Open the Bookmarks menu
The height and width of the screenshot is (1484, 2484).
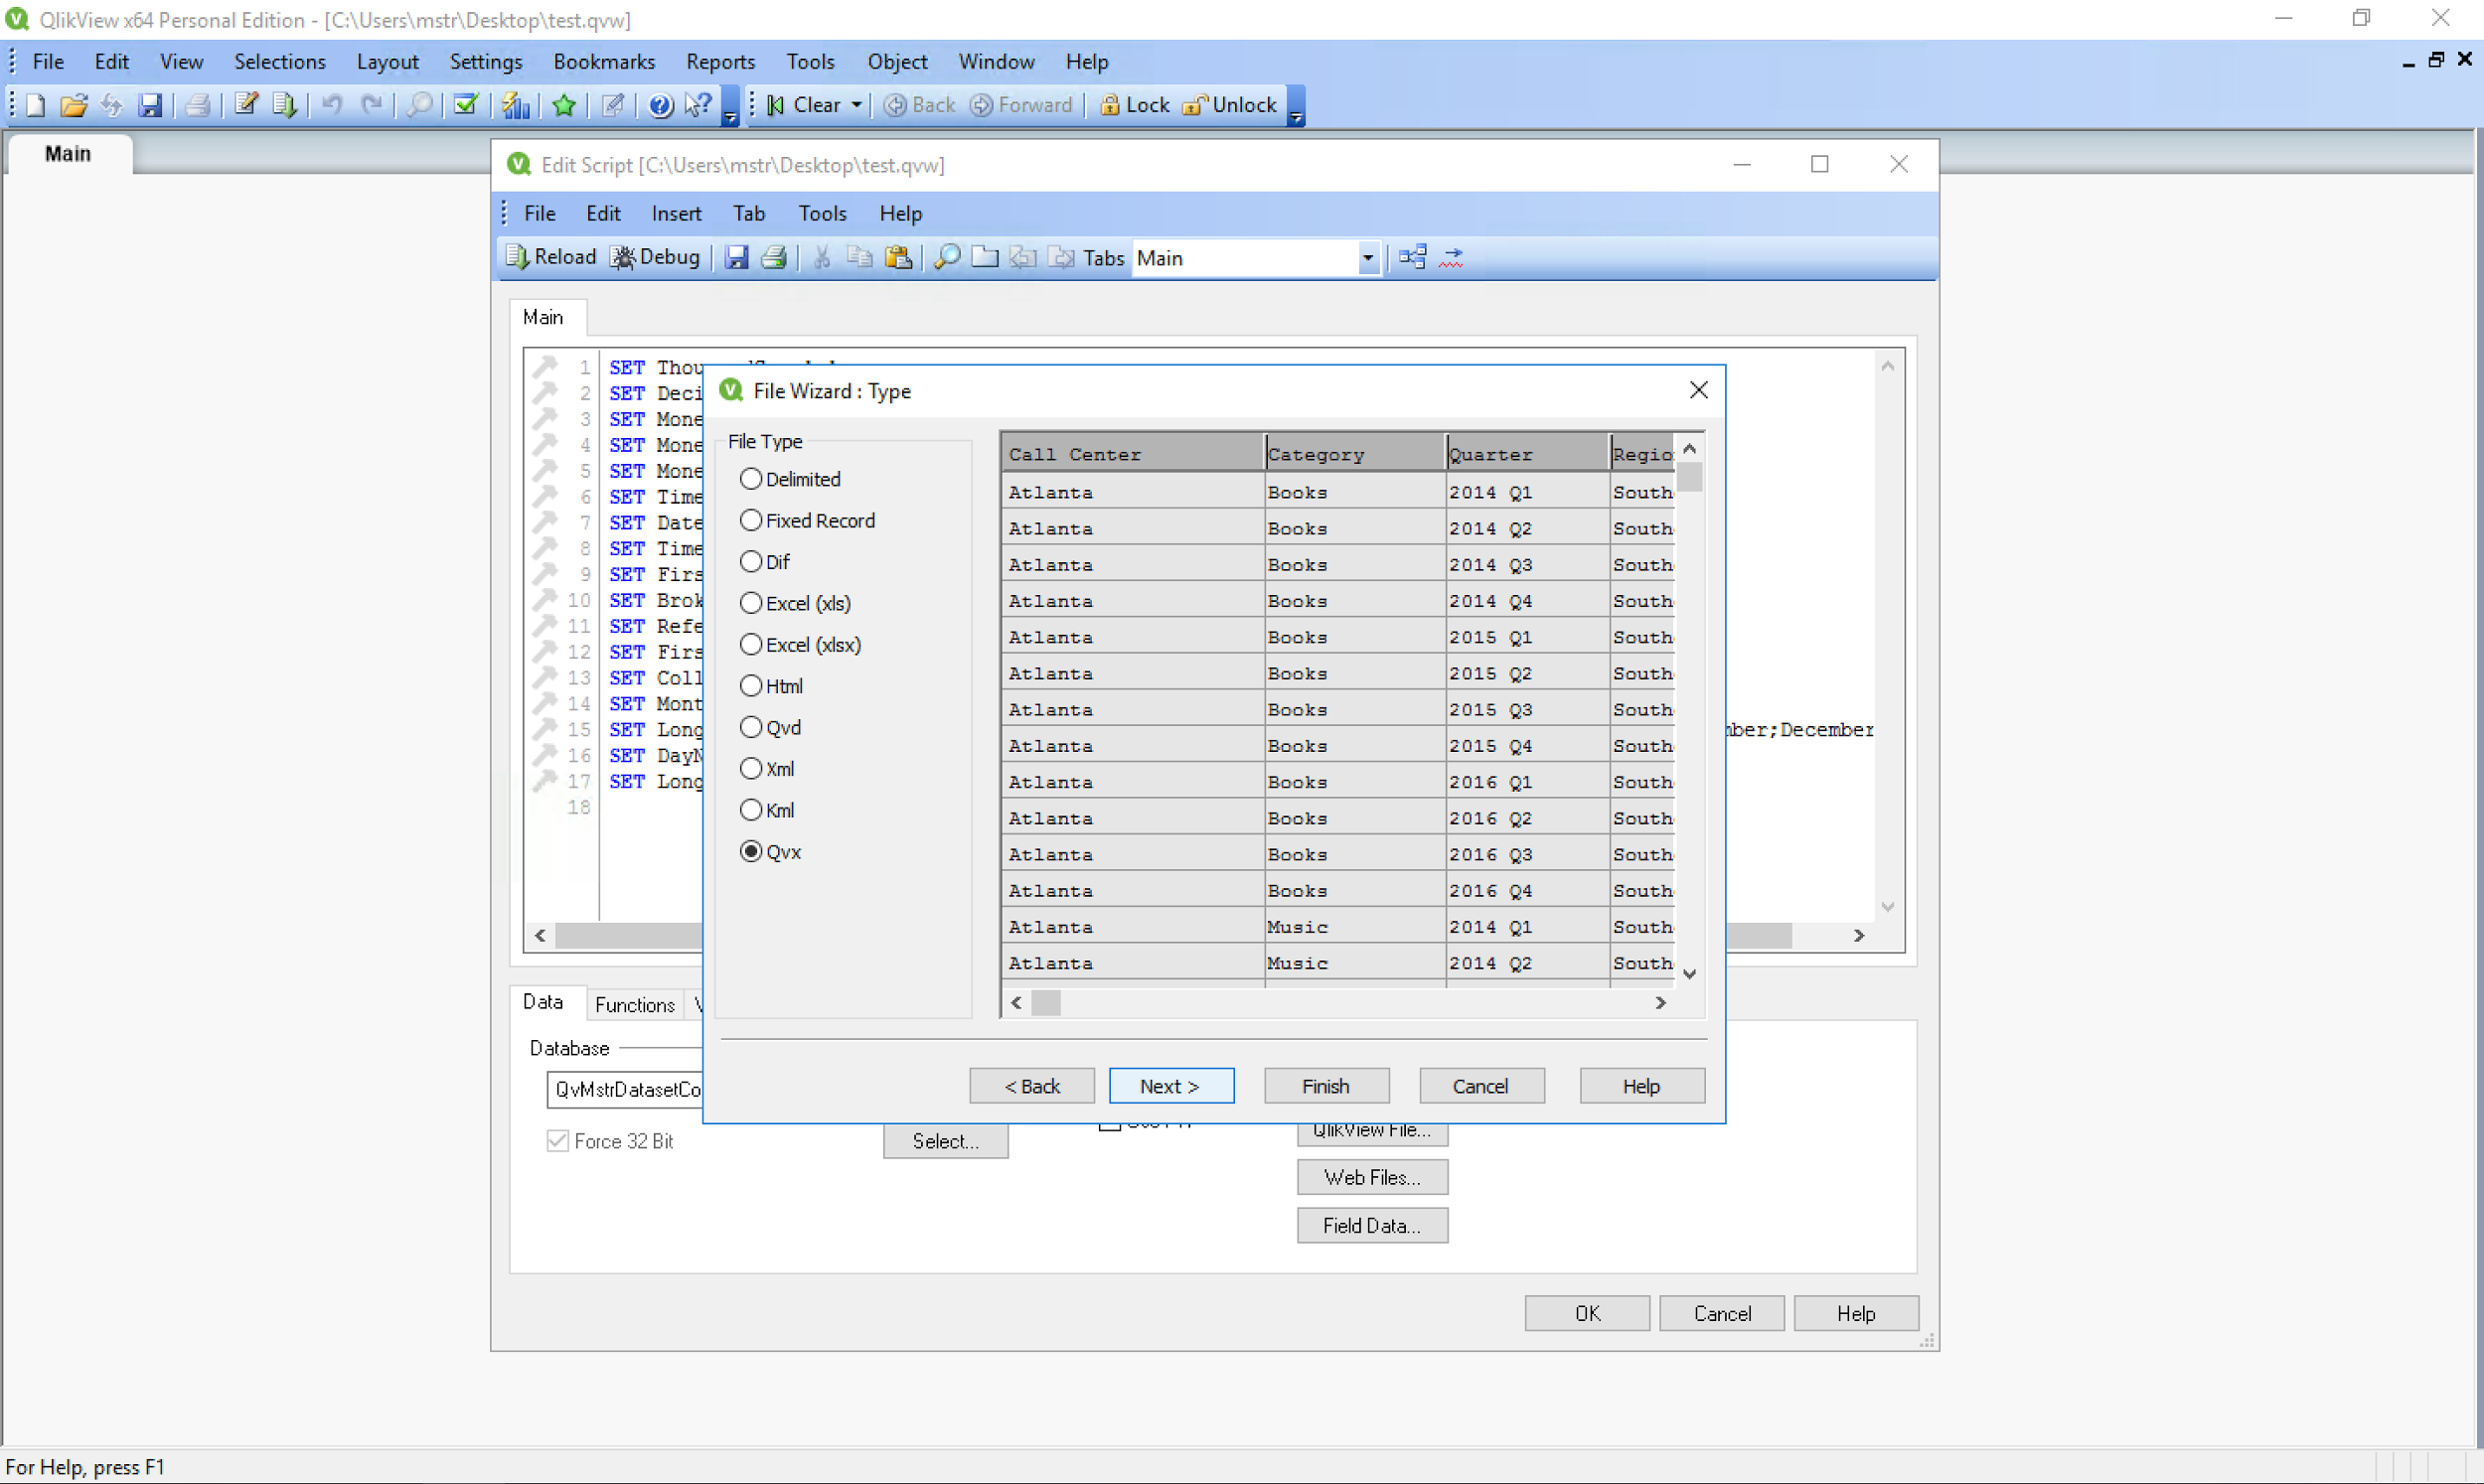pos(604,61)
